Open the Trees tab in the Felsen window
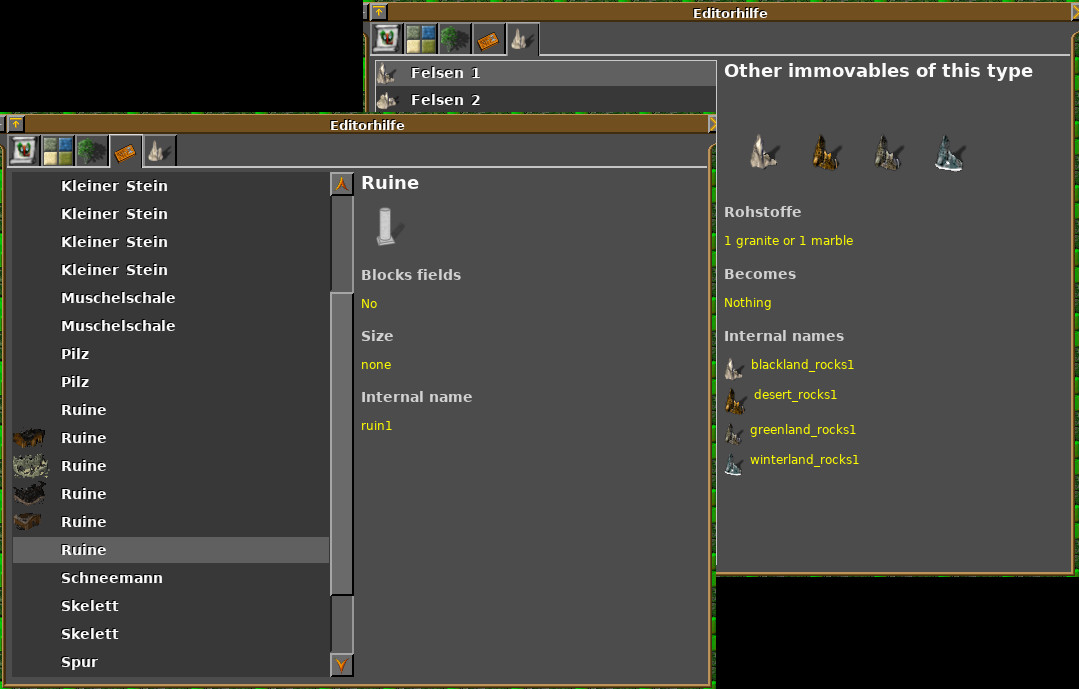 tap(455, 39)
